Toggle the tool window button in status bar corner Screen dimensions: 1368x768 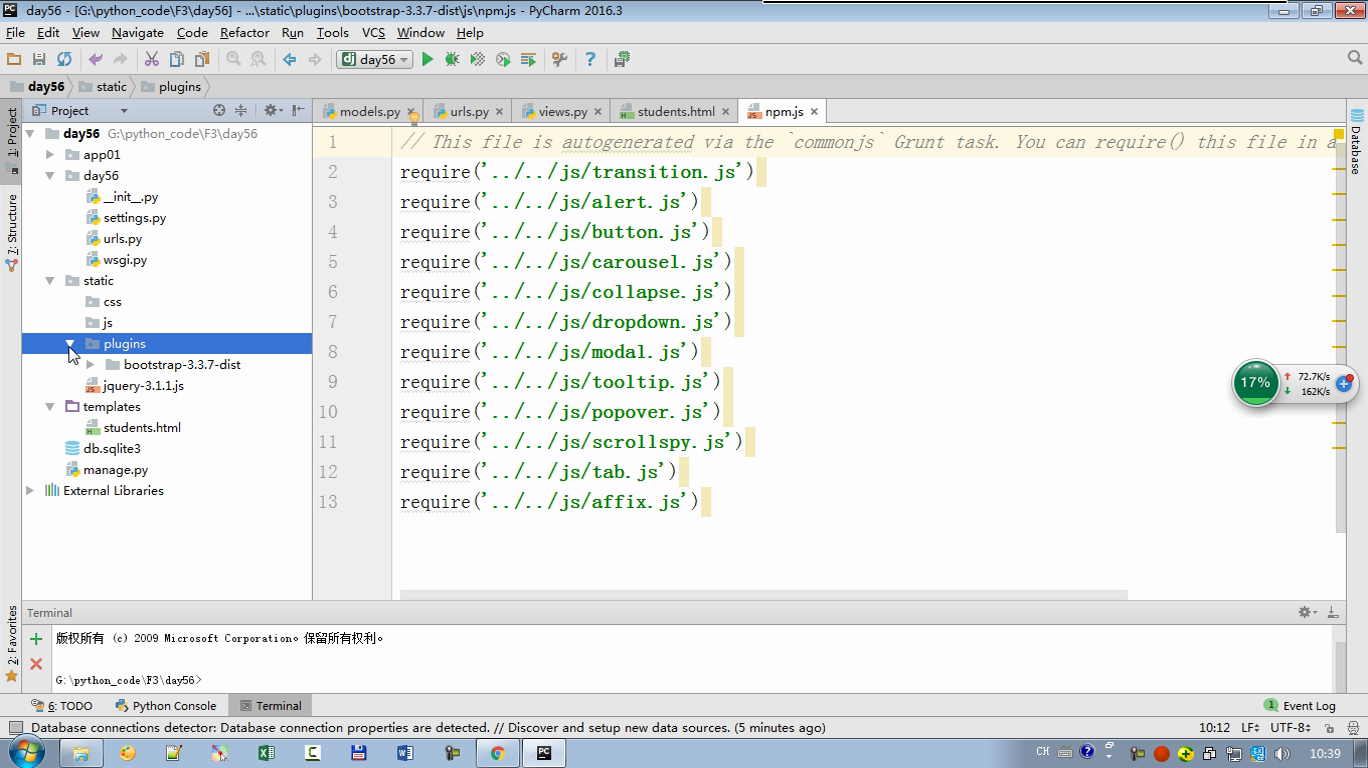click(15, 728)
